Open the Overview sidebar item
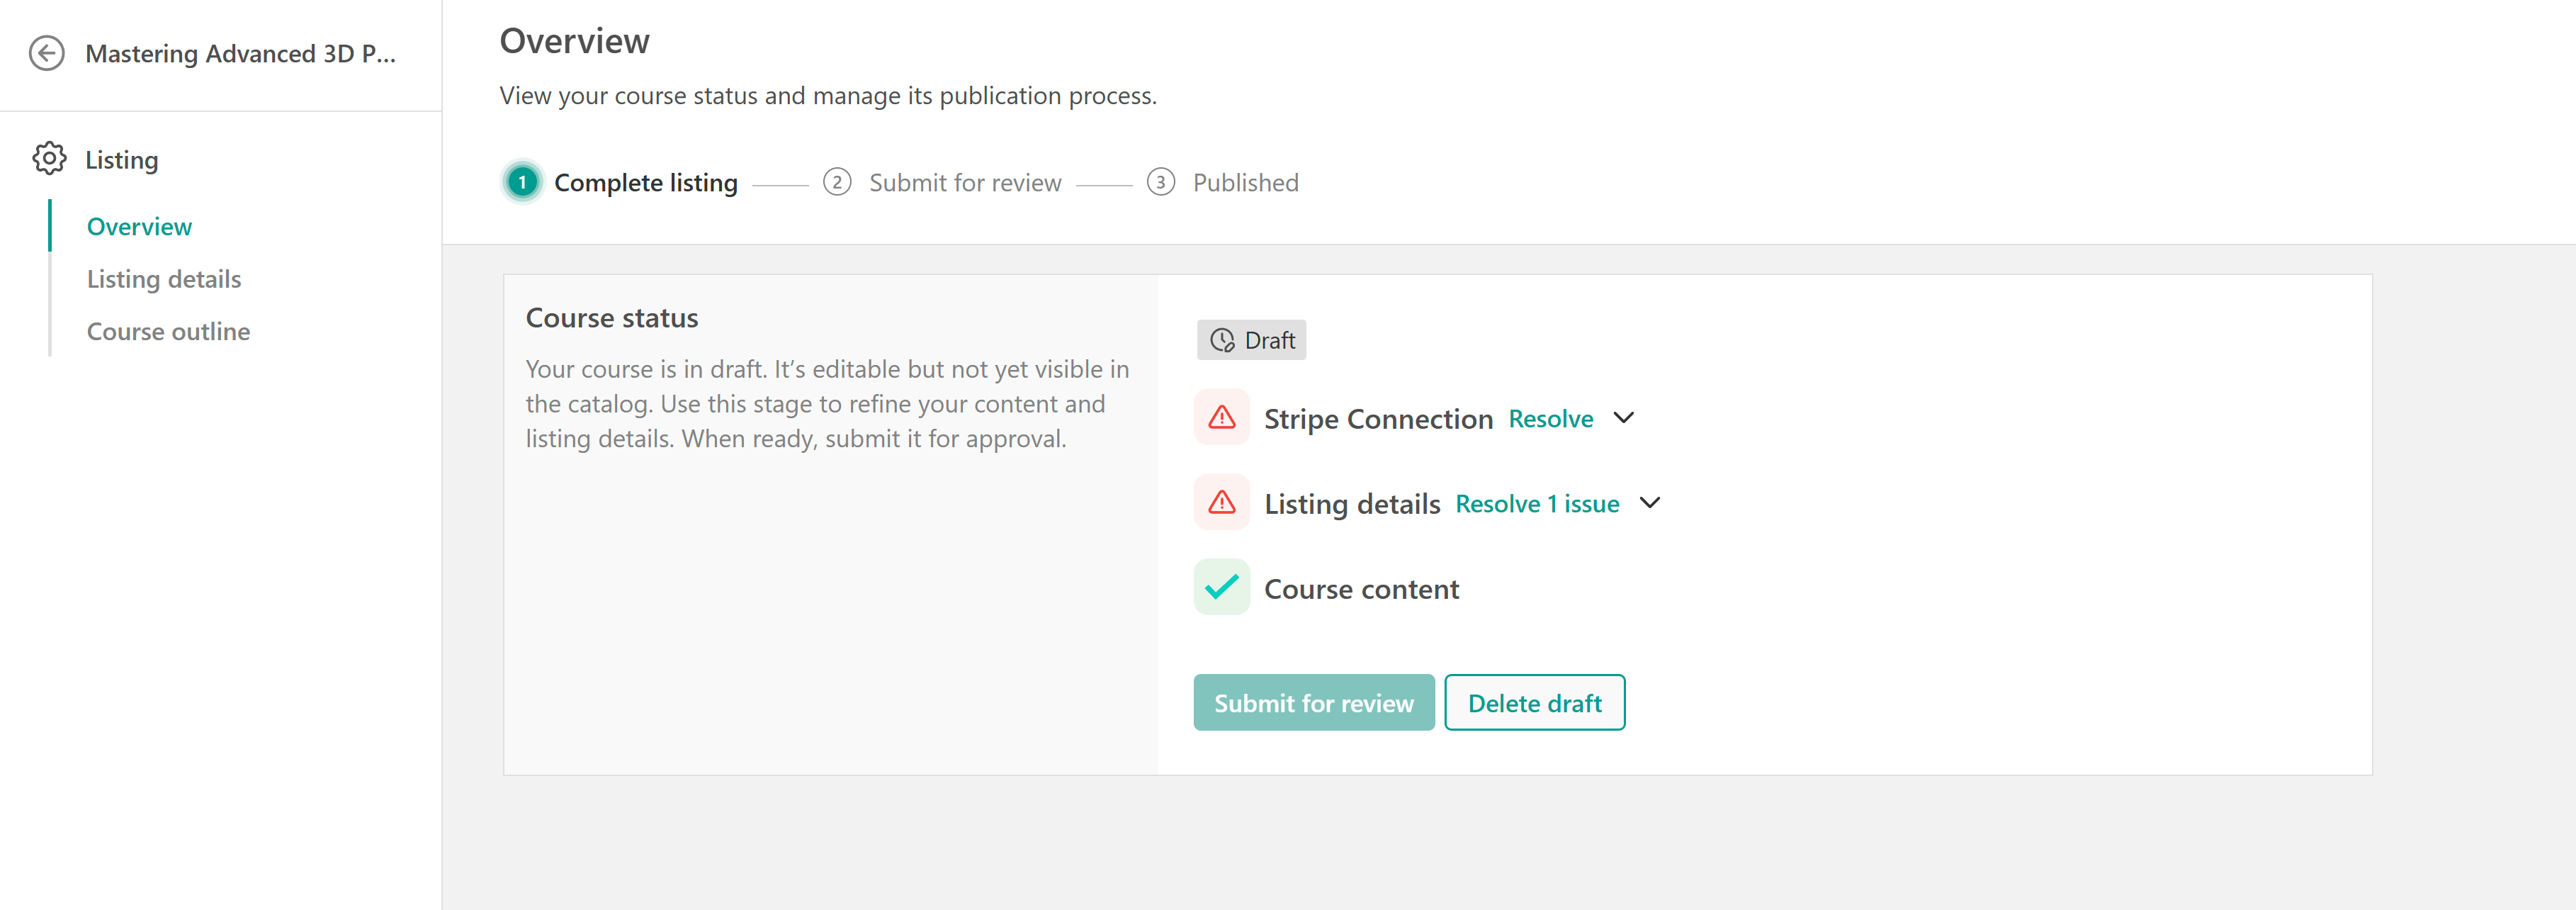 139,227
